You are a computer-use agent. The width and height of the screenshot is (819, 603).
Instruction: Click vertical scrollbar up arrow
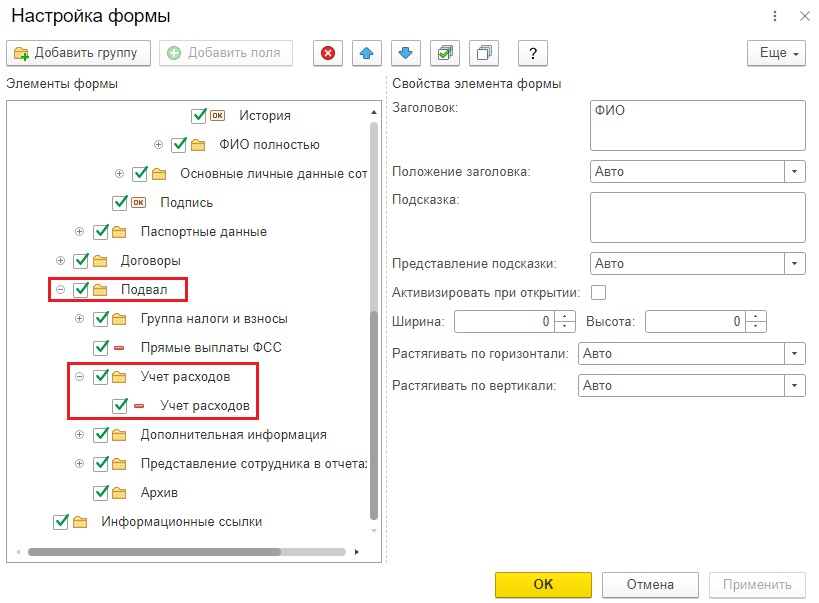(x=374, y=112)
